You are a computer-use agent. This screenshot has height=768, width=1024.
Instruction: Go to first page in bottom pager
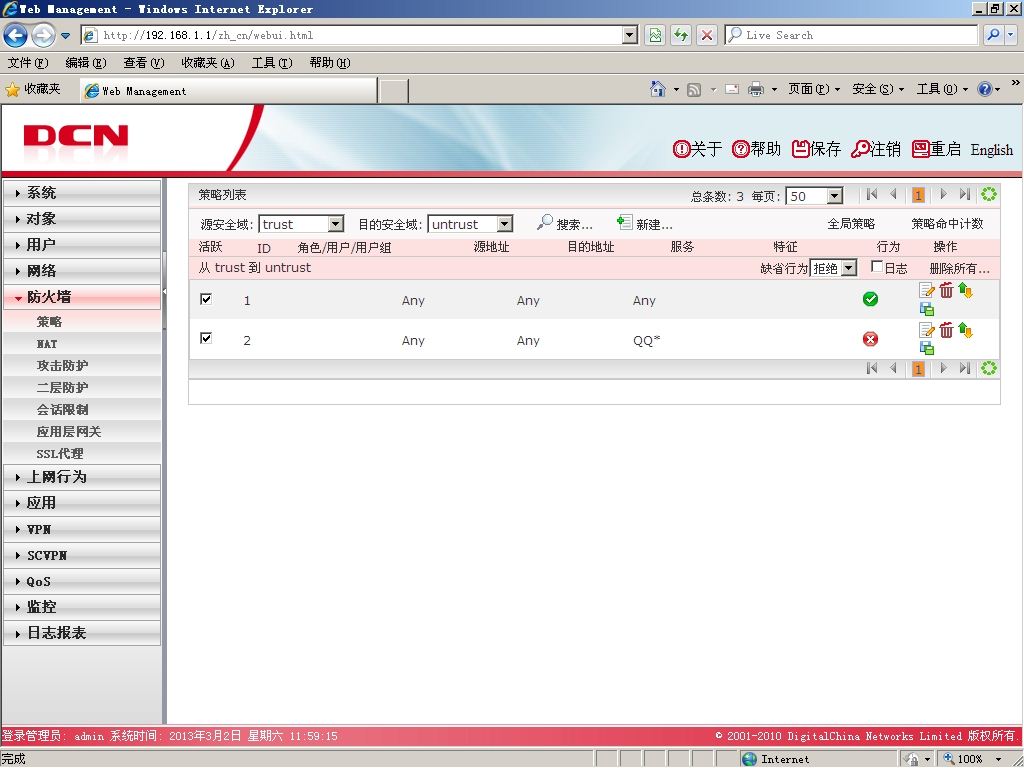[x=871, y=368]
